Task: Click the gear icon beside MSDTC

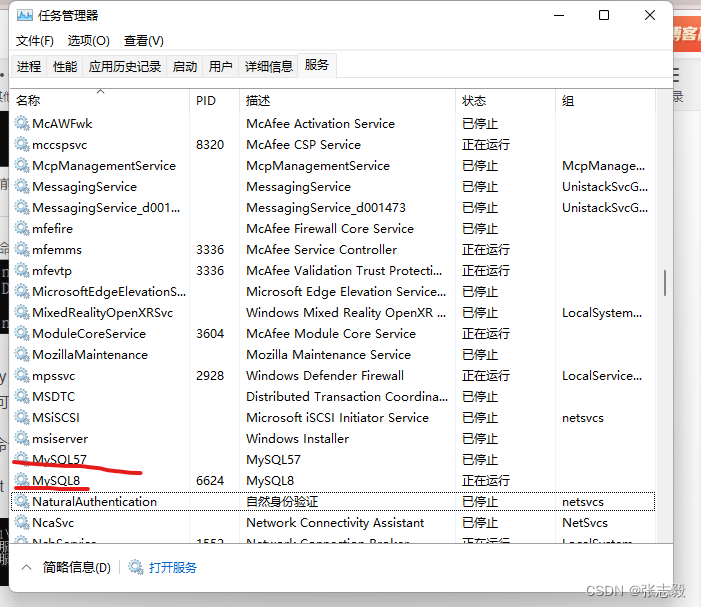Action: point(22,396)
